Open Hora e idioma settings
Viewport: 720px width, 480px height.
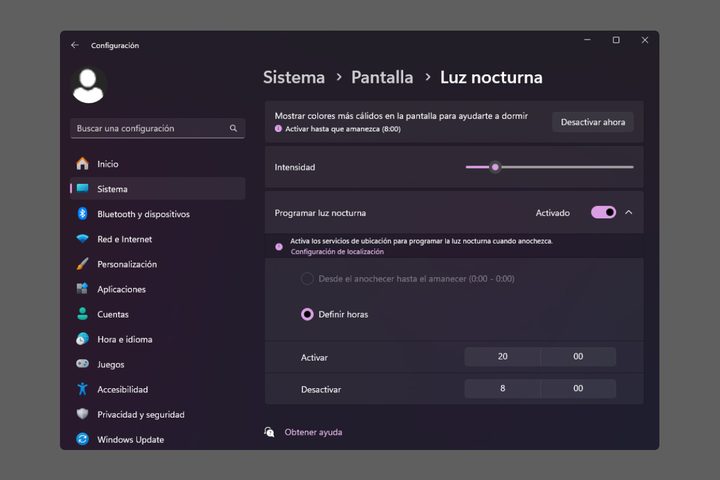(158, 339)
